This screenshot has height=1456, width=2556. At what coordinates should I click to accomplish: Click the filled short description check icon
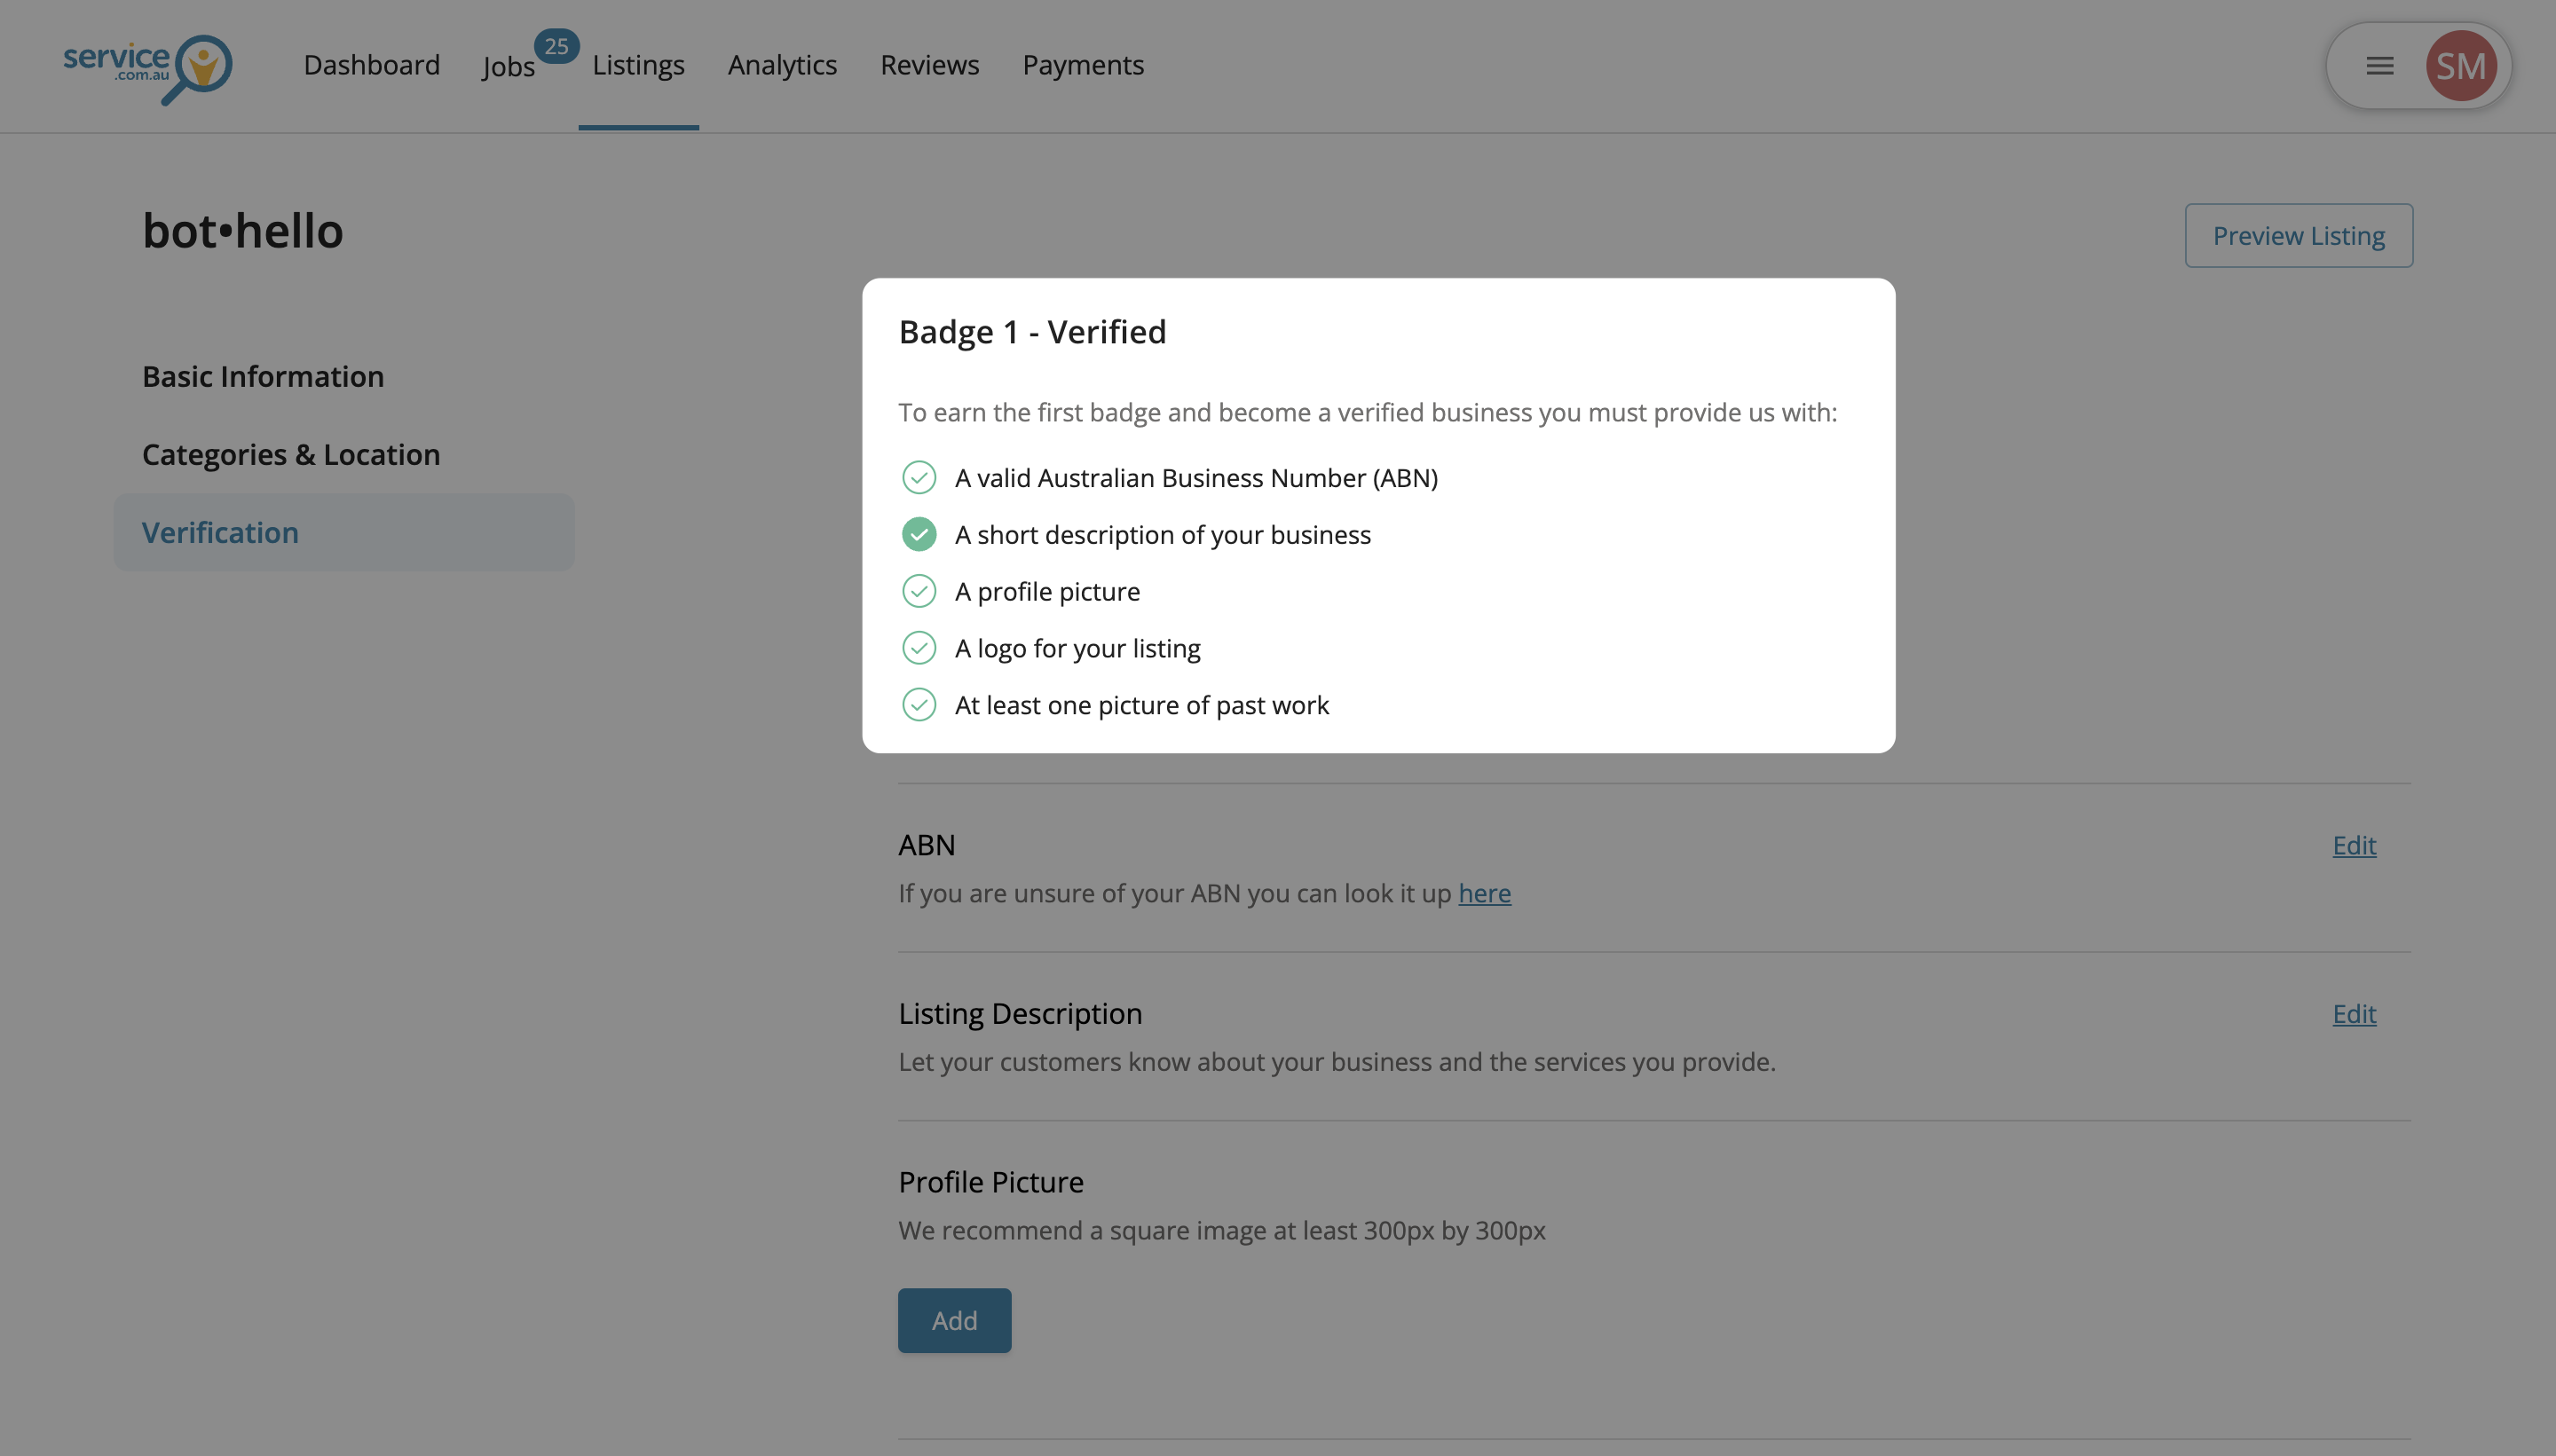(x=918, y=535)
